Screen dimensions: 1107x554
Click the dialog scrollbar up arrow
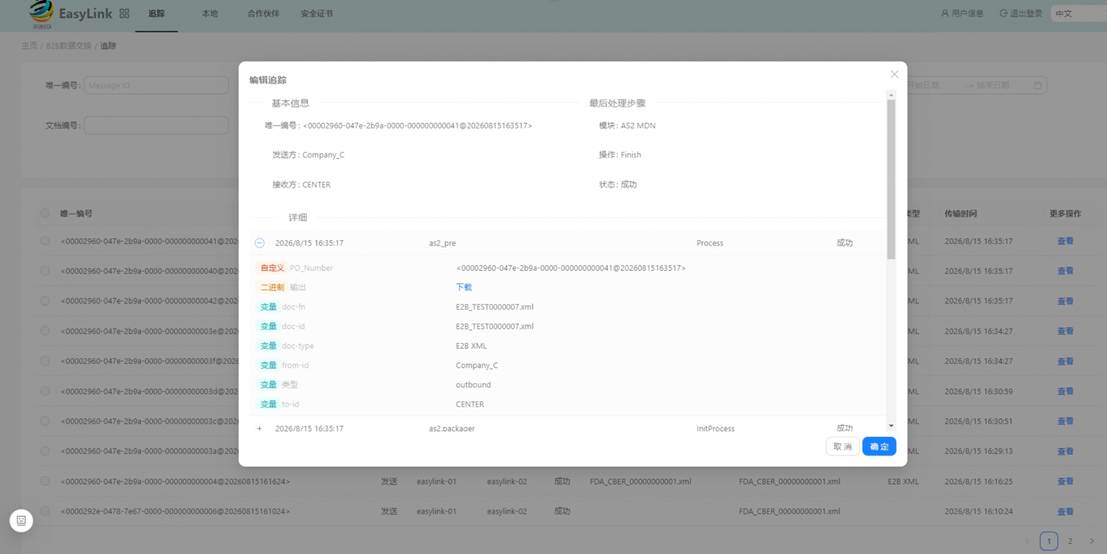[891, 95]
